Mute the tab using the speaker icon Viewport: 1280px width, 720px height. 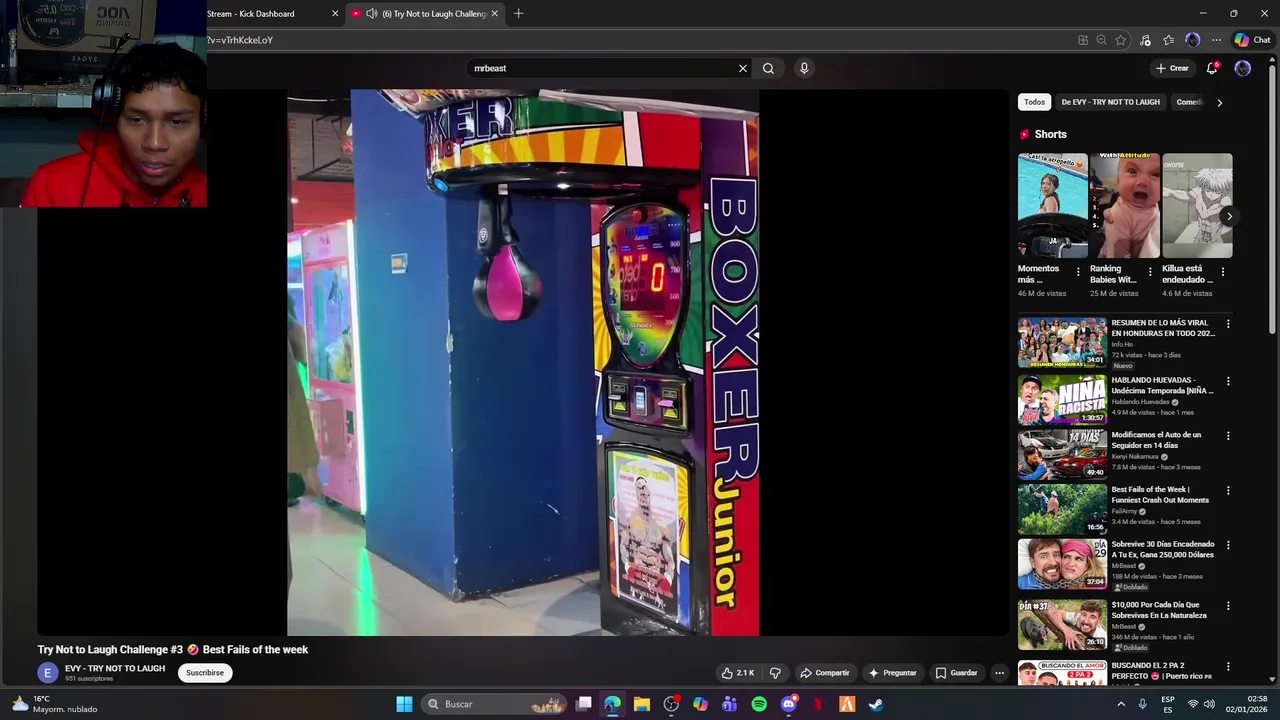tap(372, 14)
